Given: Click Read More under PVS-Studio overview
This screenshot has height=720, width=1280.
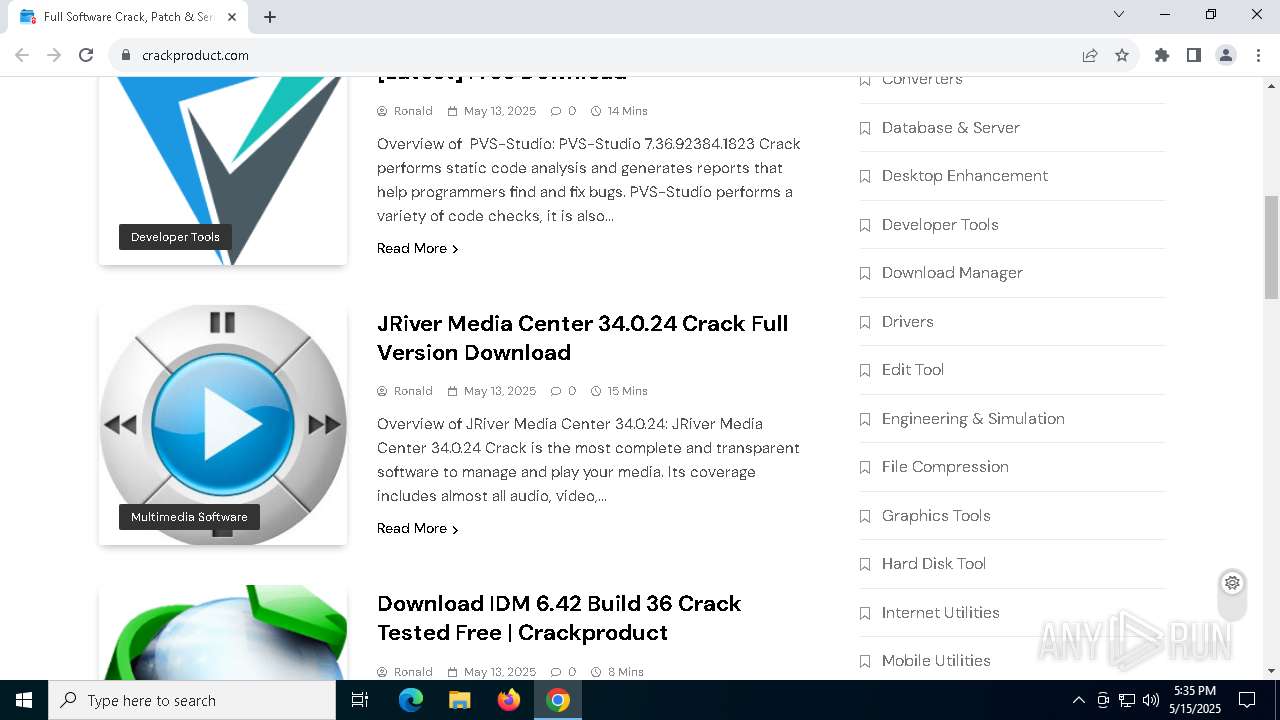Looking at the screenshot, I should tap(417, 248).
